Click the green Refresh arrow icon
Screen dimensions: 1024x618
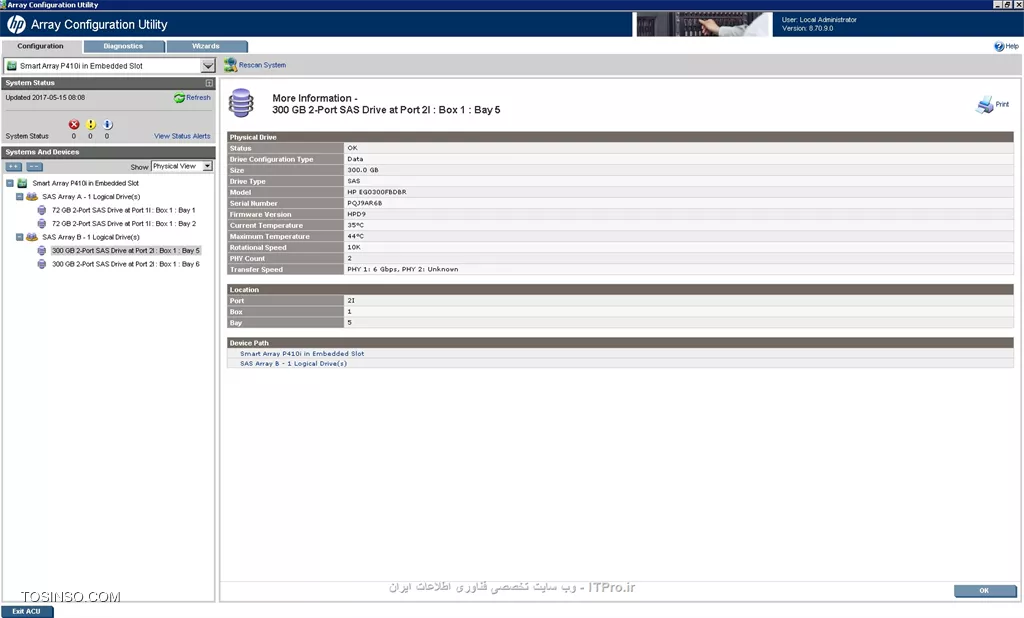179,98
